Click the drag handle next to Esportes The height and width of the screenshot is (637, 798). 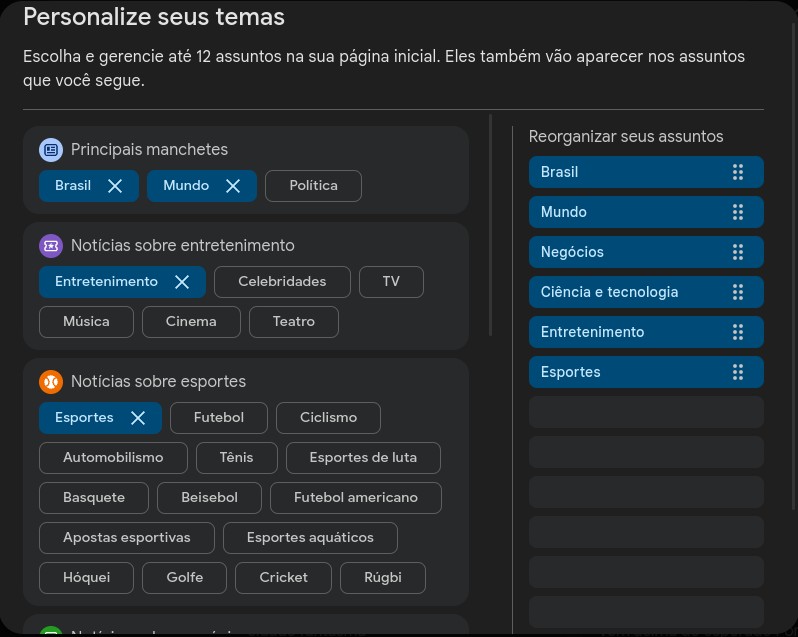[x=738, y=372]
